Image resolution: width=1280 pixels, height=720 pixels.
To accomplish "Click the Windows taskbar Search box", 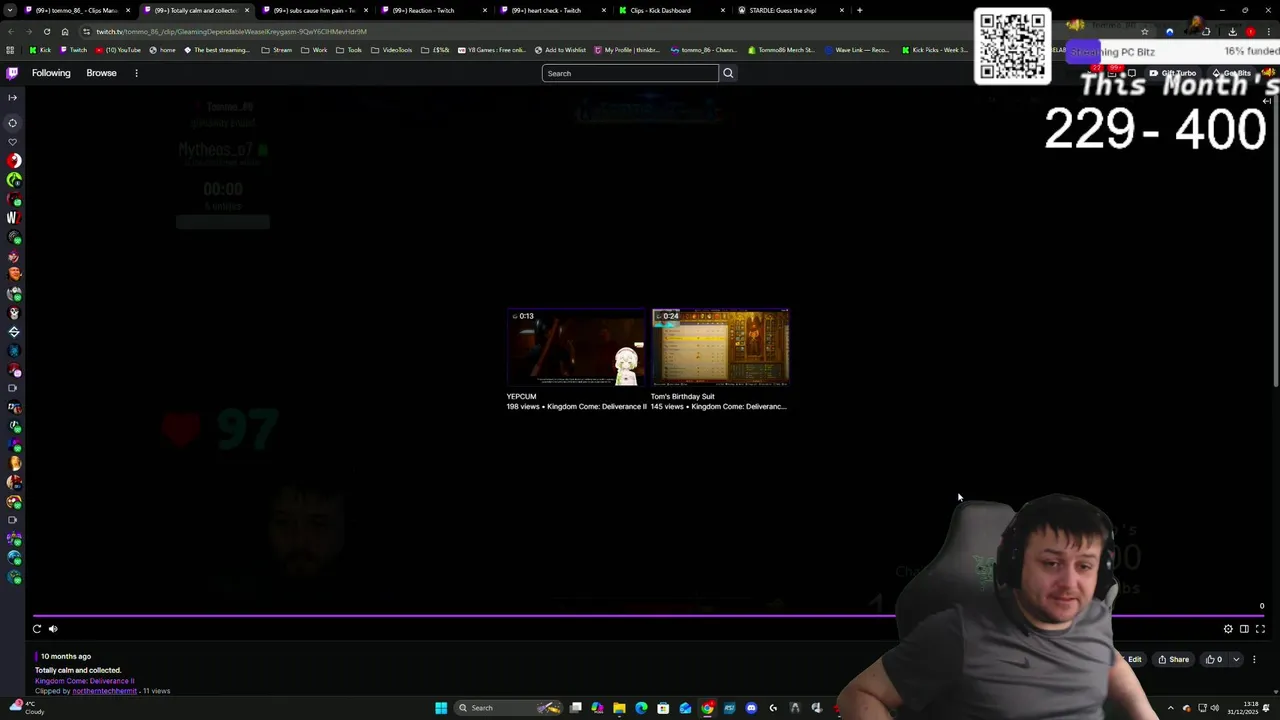I will coord(508,708).
